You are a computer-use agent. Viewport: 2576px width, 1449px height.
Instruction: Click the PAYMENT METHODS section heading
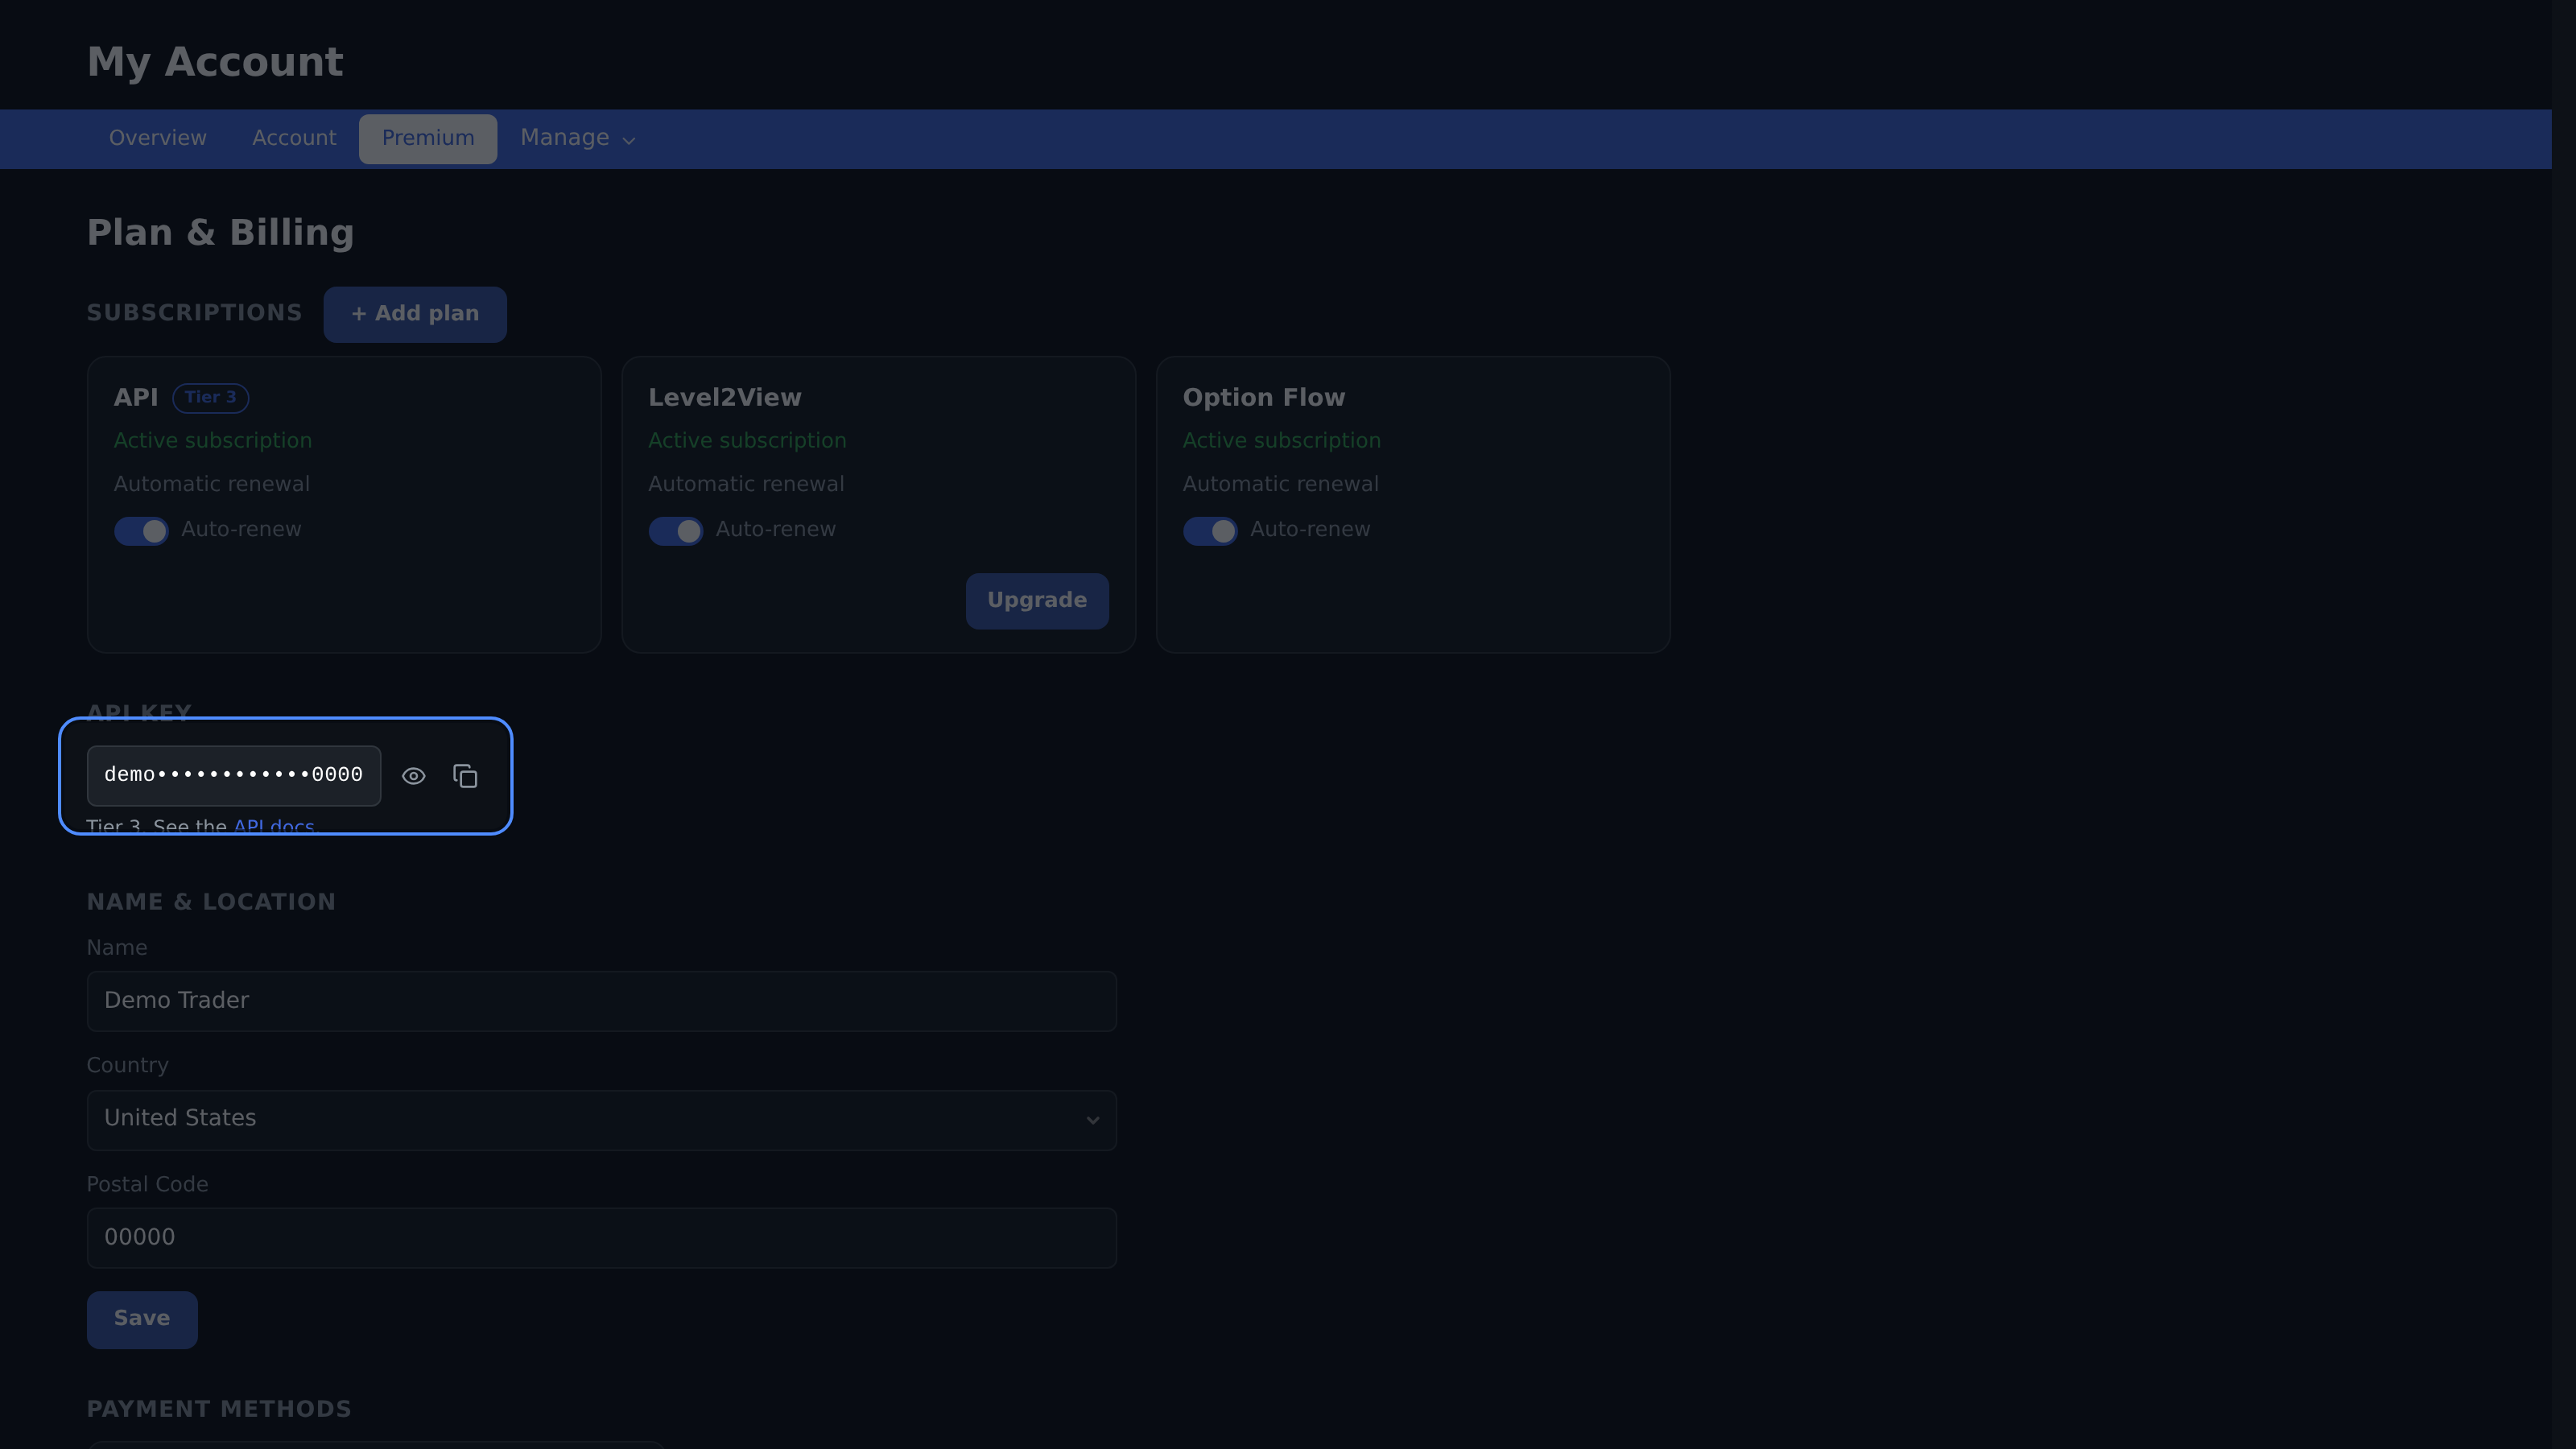219,1409
